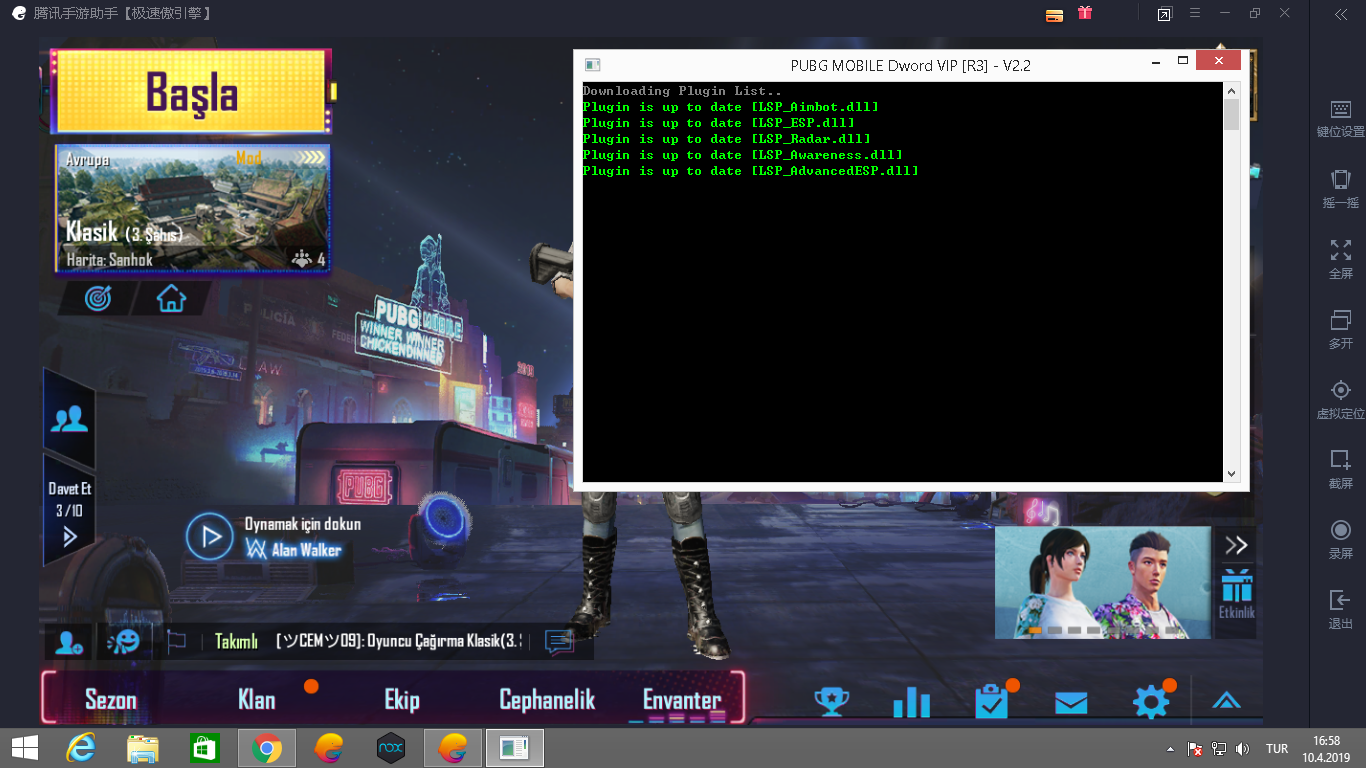Open the game settings gear icon
The image size is (1366, 768).
(x=1151, y=701)
